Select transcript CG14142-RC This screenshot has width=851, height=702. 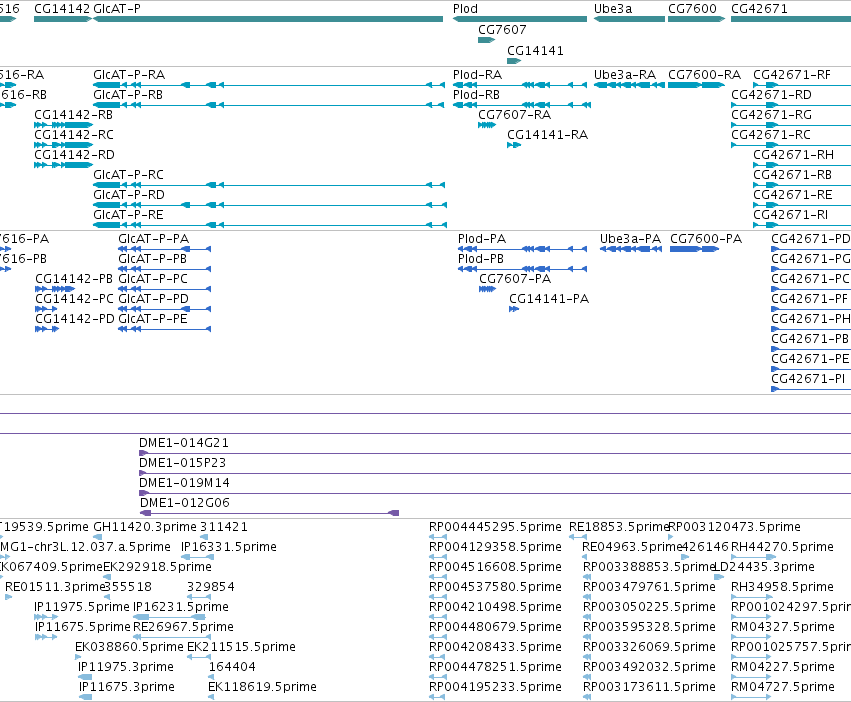click(63, 145)
